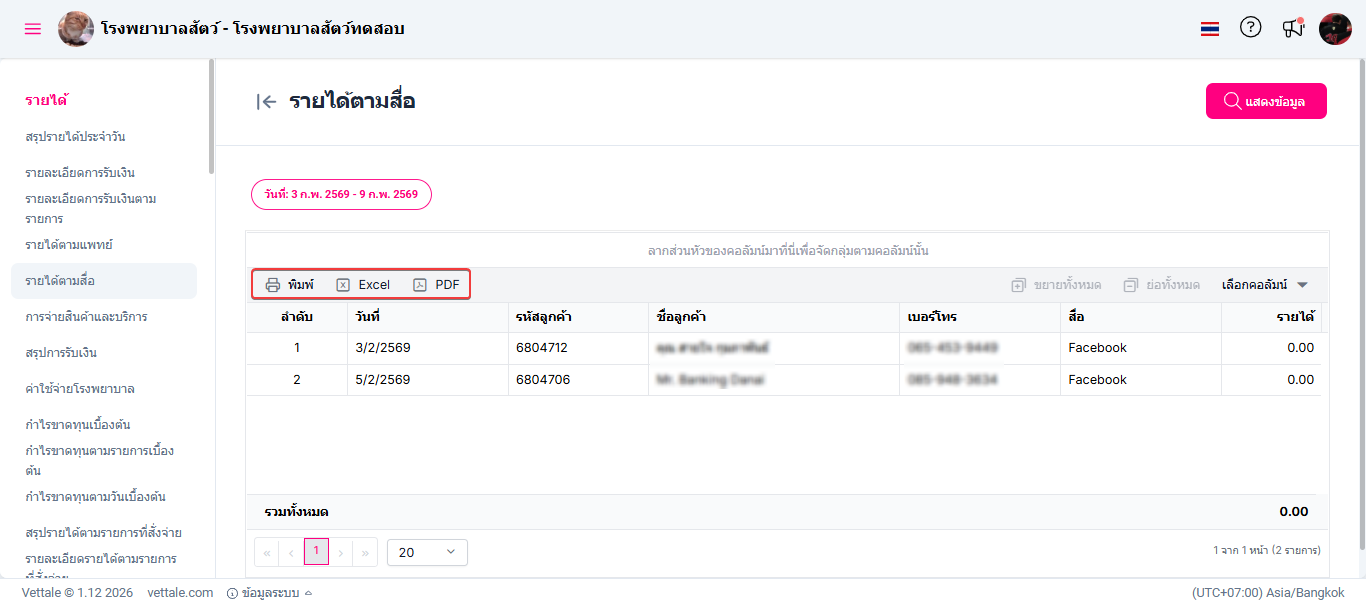This screenshot has width=1366, height=607.
Task: Open the page size 20 dropdown
Action: point(427,552)
